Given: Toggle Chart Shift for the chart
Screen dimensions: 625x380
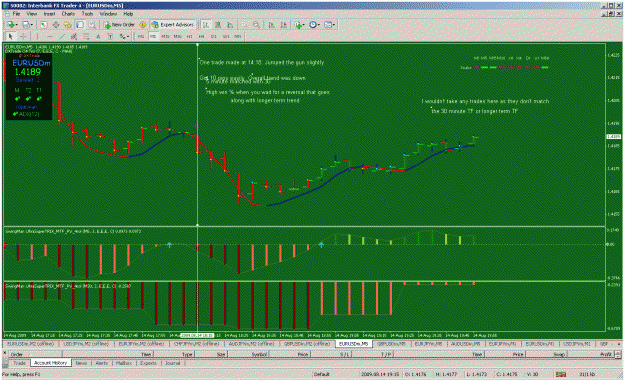Looking at the screenshot, I should [283, 25].
